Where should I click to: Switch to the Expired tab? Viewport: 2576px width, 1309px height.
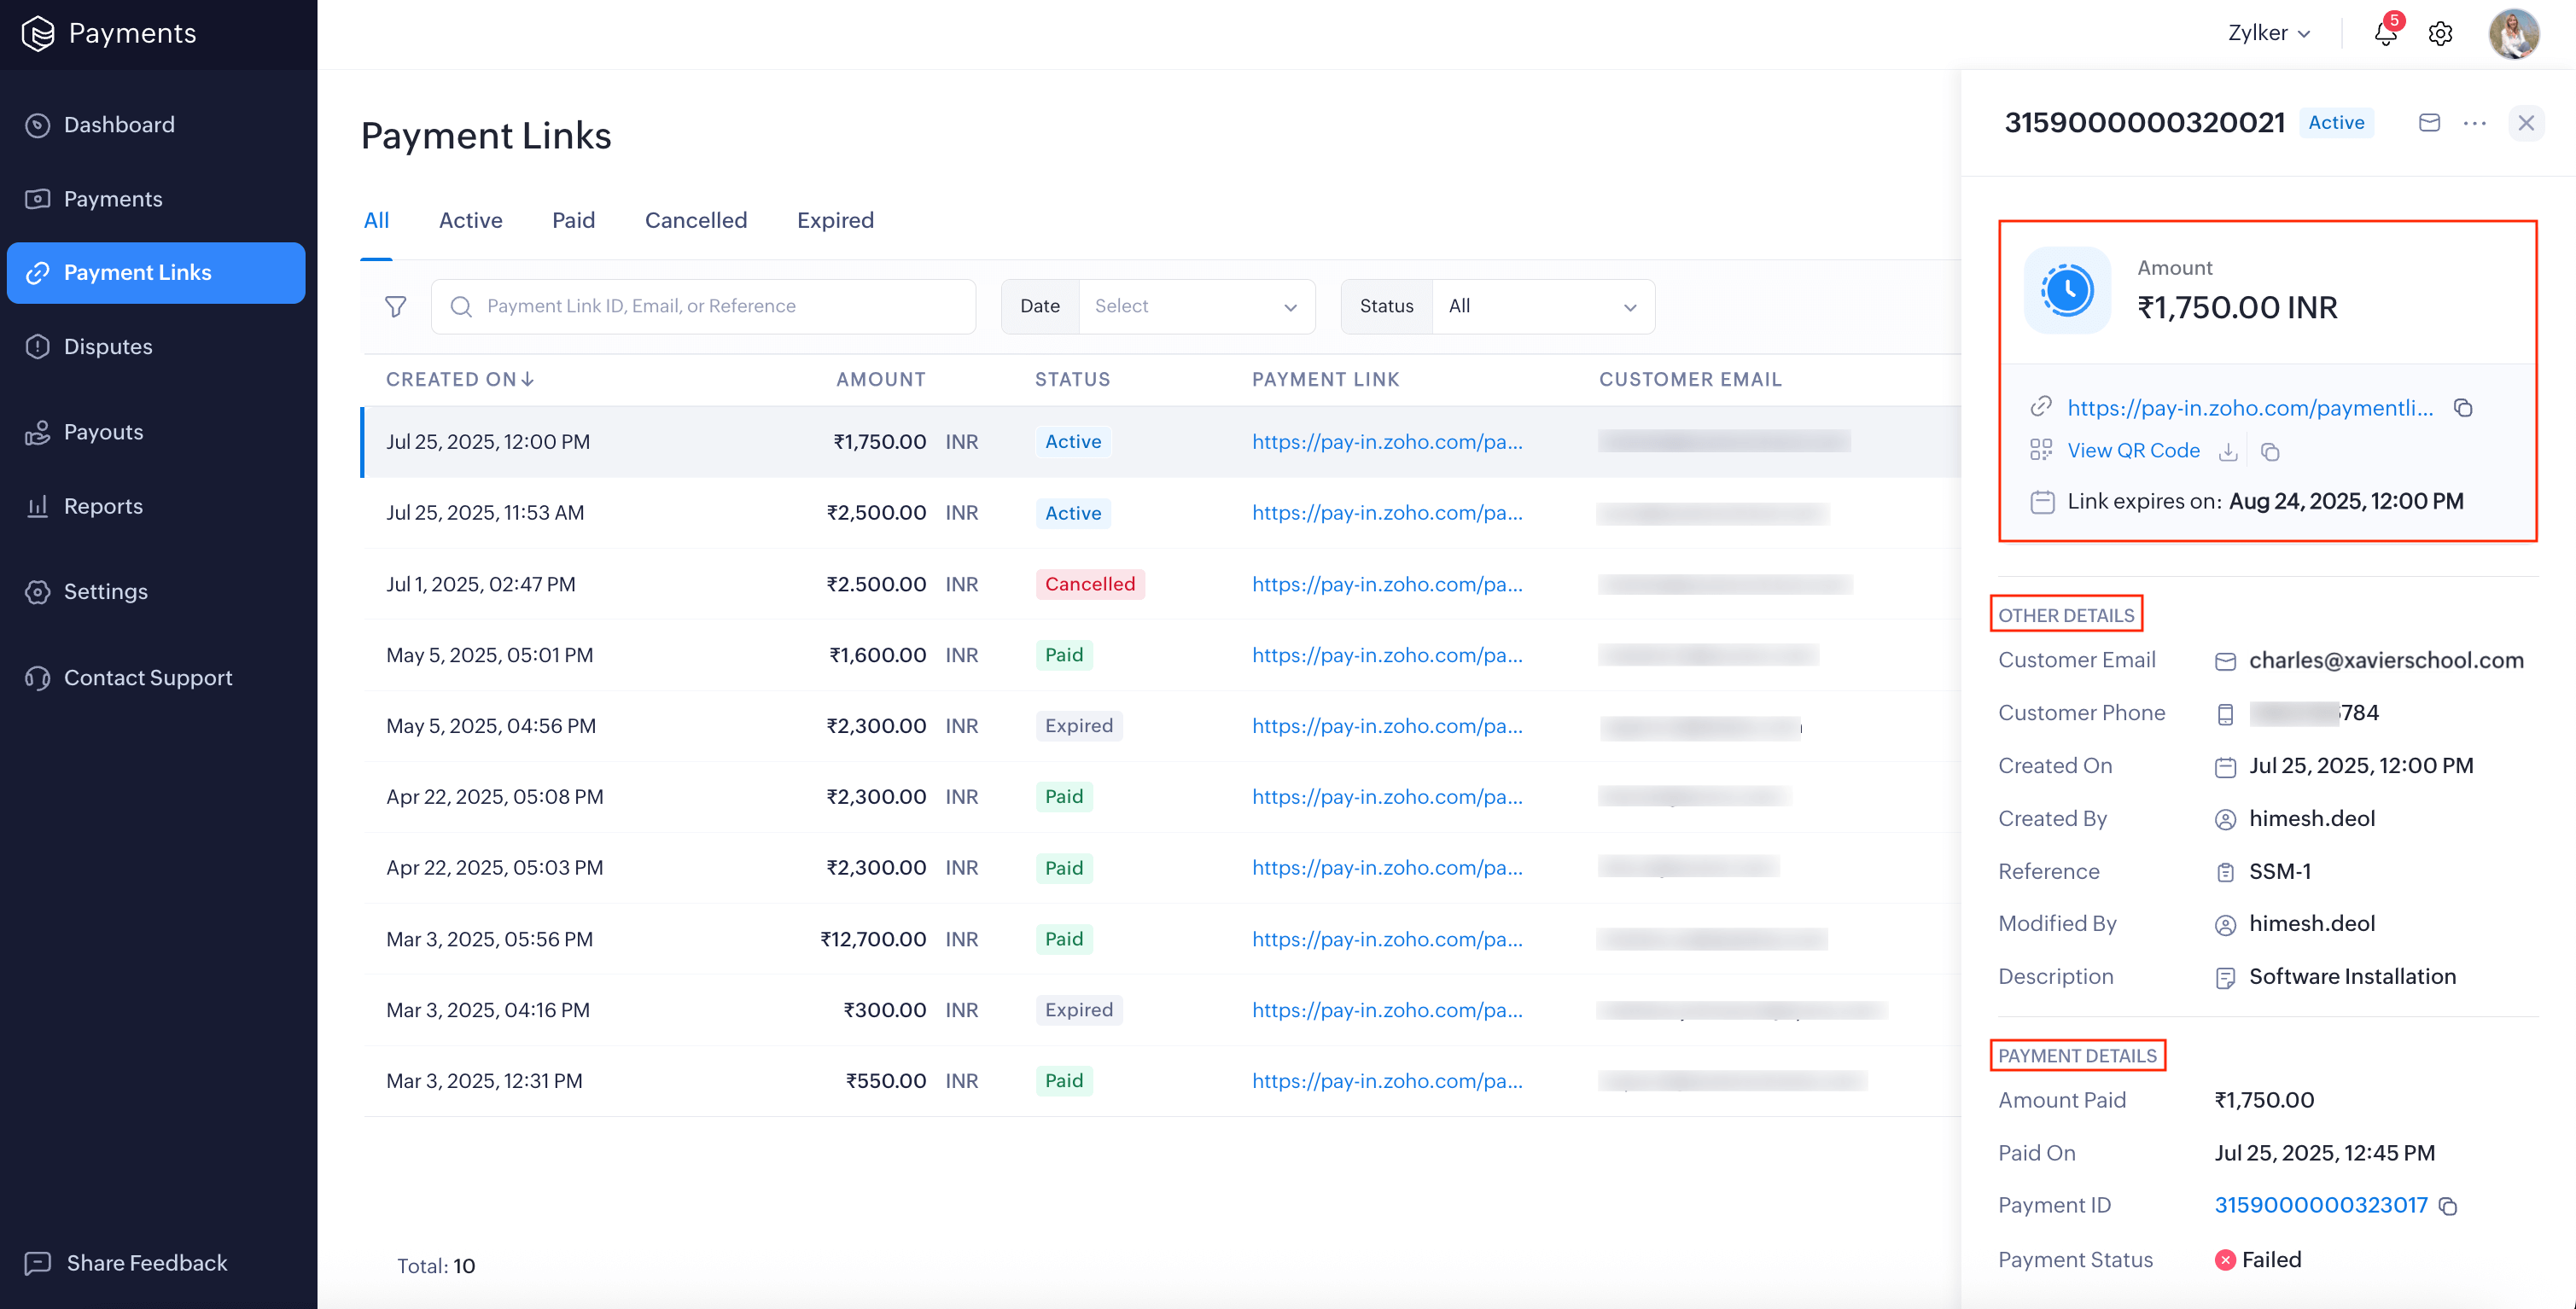point(835,220)
